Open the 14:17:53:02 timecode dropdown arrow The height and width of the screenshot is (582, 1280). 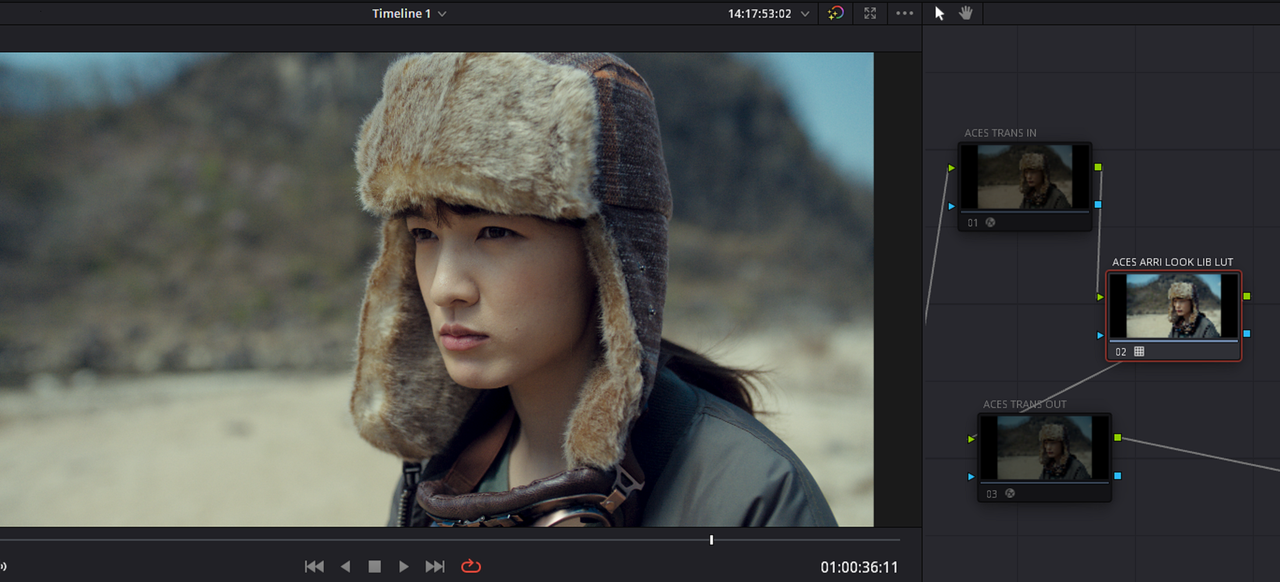point(805,14)
